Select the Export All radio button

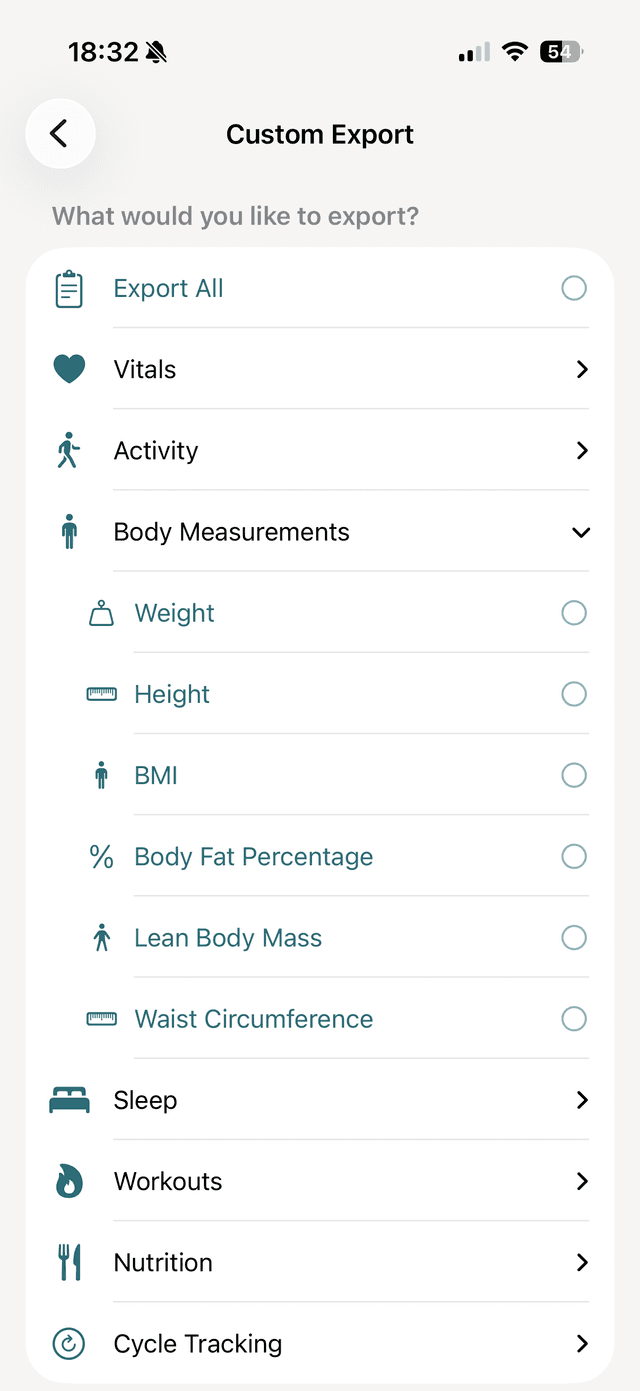click(574, 288)
